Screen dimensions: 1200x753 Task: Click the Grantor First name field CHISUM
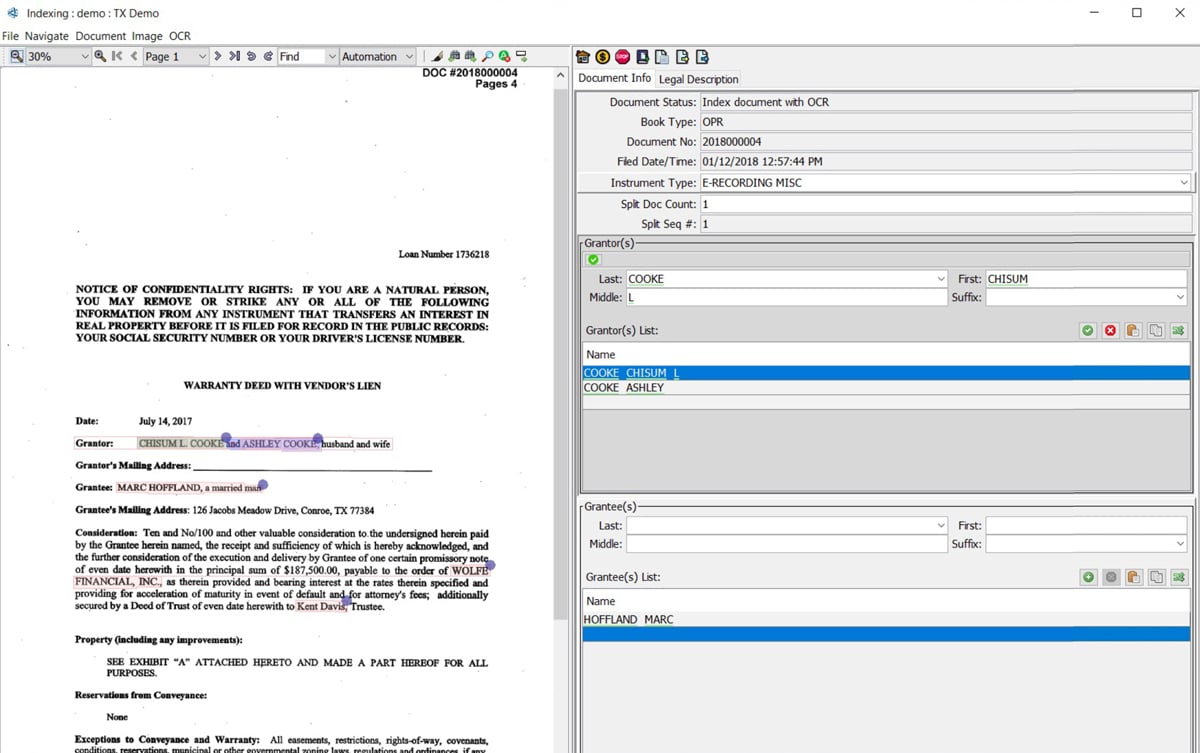(x=1087, y=279)
